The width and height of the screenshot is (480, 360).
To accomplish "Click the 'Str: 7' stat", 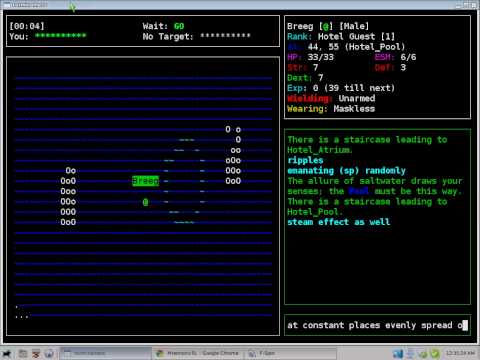I will 303,67.
